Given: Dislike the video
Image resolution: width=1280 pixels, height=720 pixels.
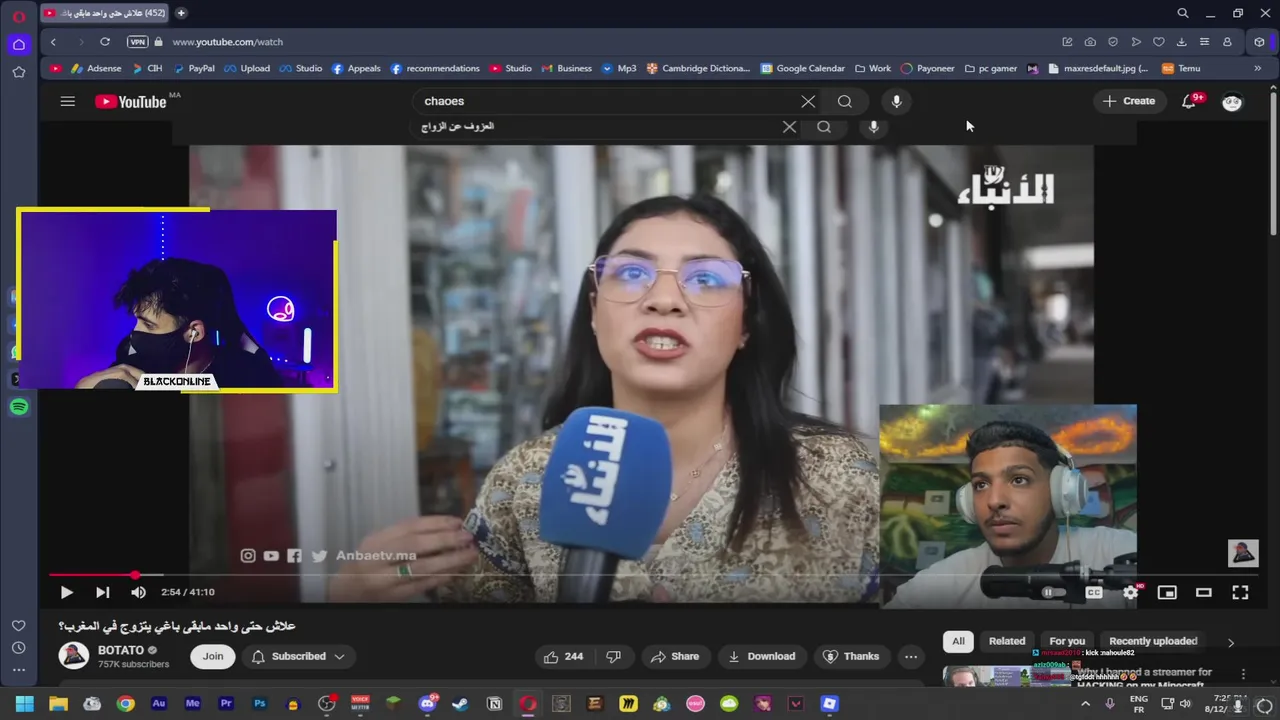Looking at the screenshot, I should (614, 656).
